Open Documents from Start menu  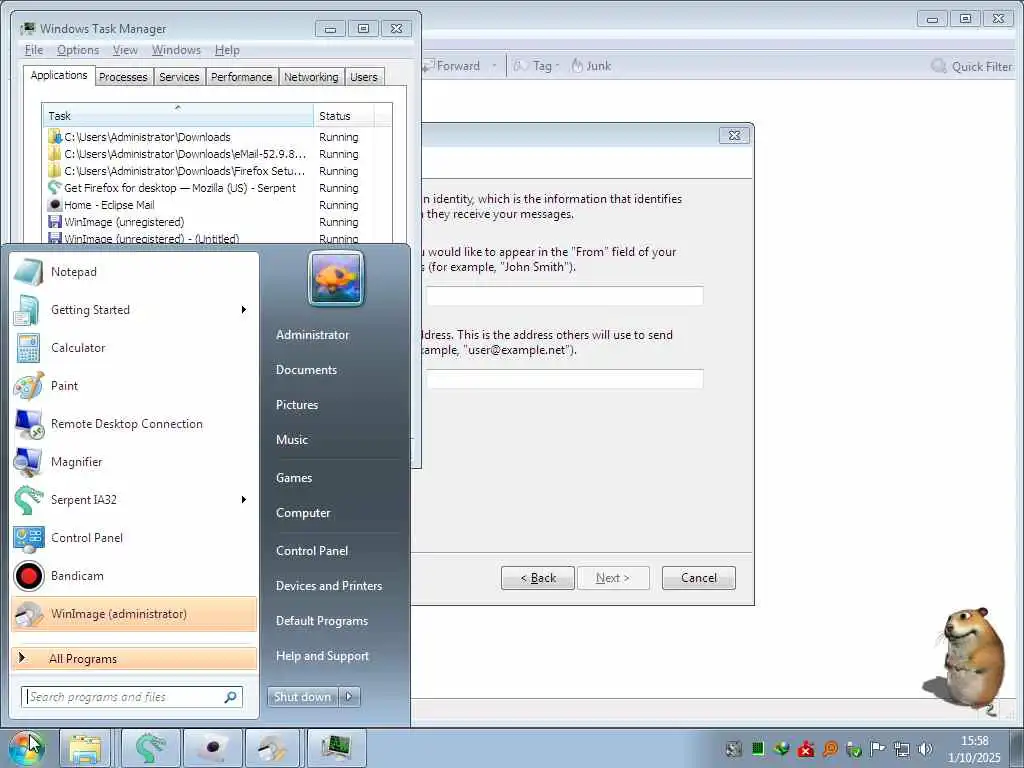point(306,370)
